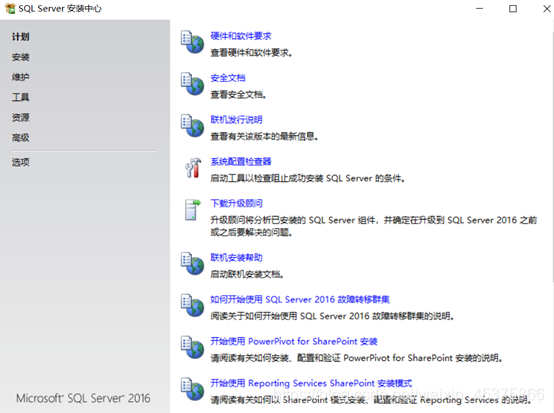The image size is (554, 413).
Task: Click the server download icon for 下载升级顾问
Action: [x=193, y=209]
